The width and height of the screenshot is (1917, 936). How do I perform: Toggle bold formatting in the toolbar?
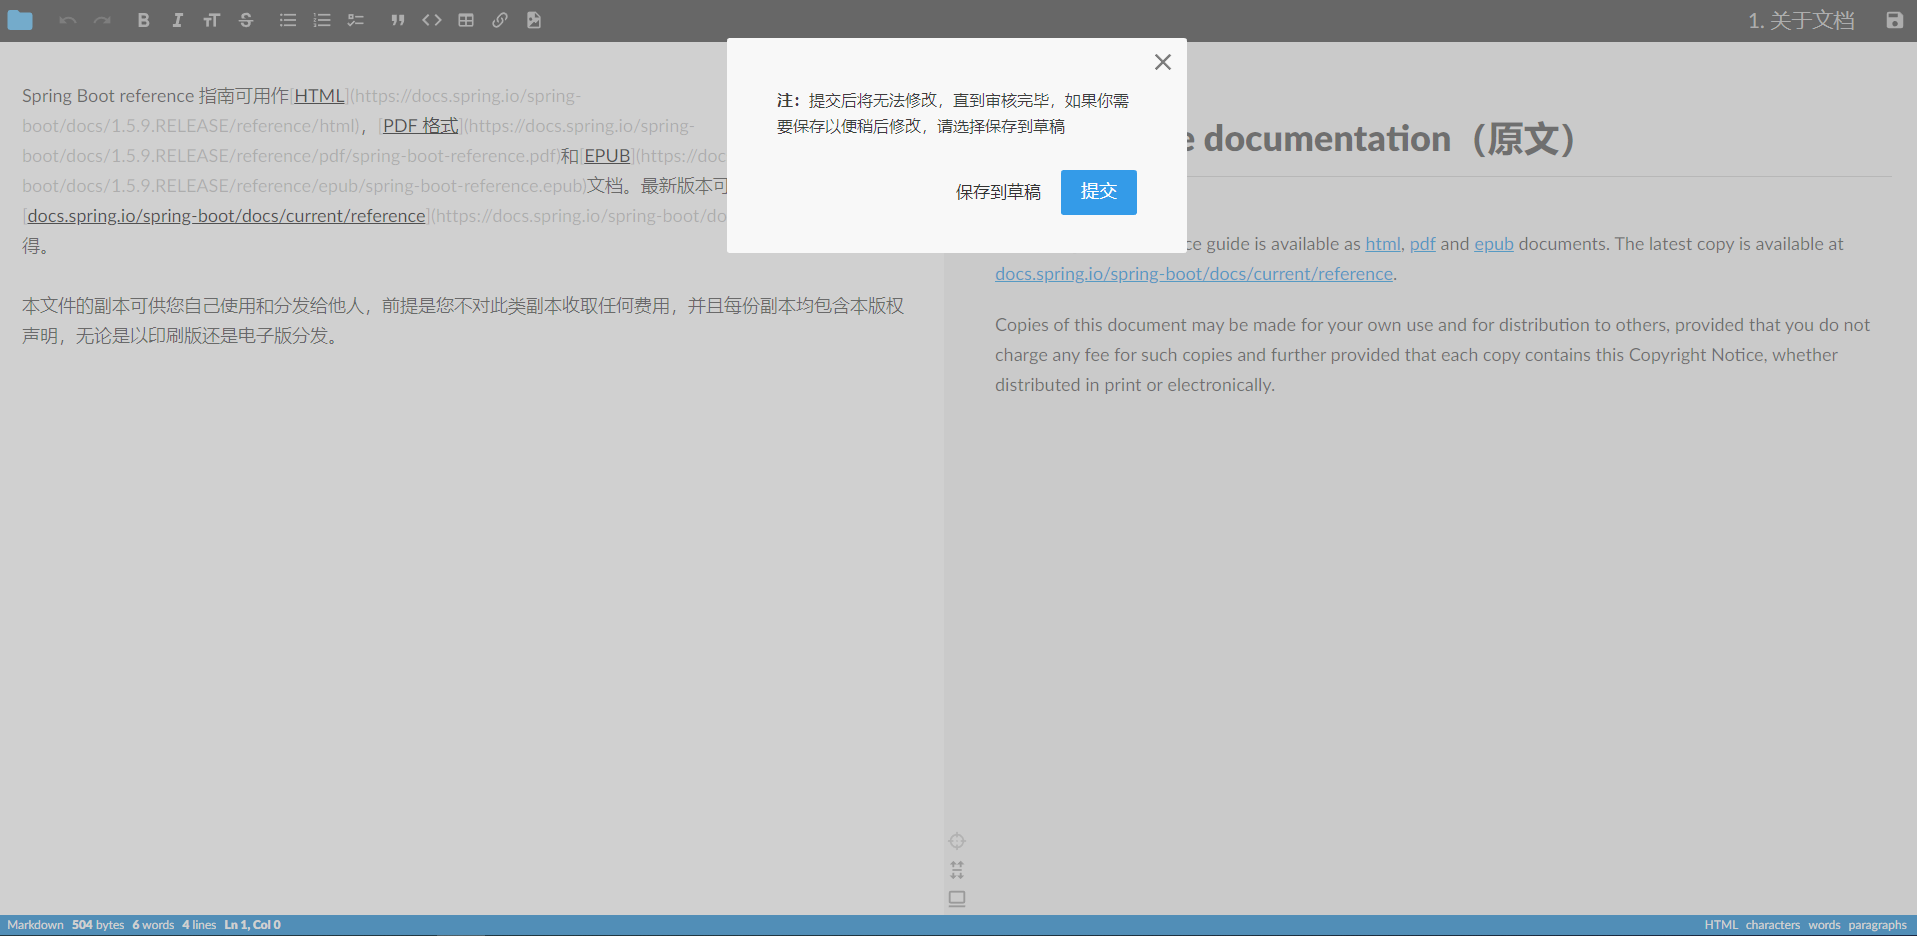[x=143, y=20]
